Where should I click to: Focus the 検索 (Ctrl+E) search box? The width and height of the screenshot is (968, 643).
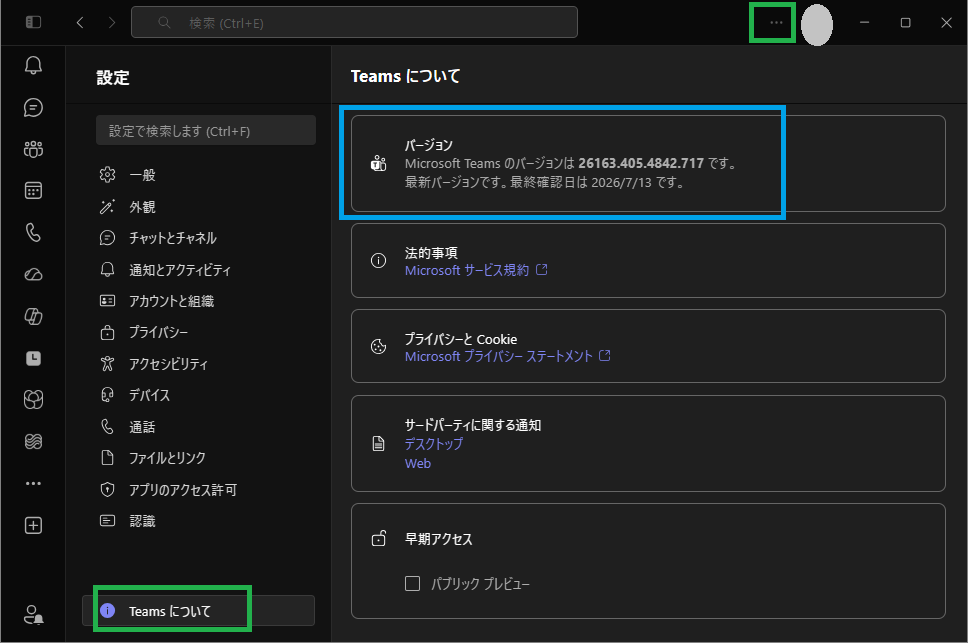coord(354,23)
